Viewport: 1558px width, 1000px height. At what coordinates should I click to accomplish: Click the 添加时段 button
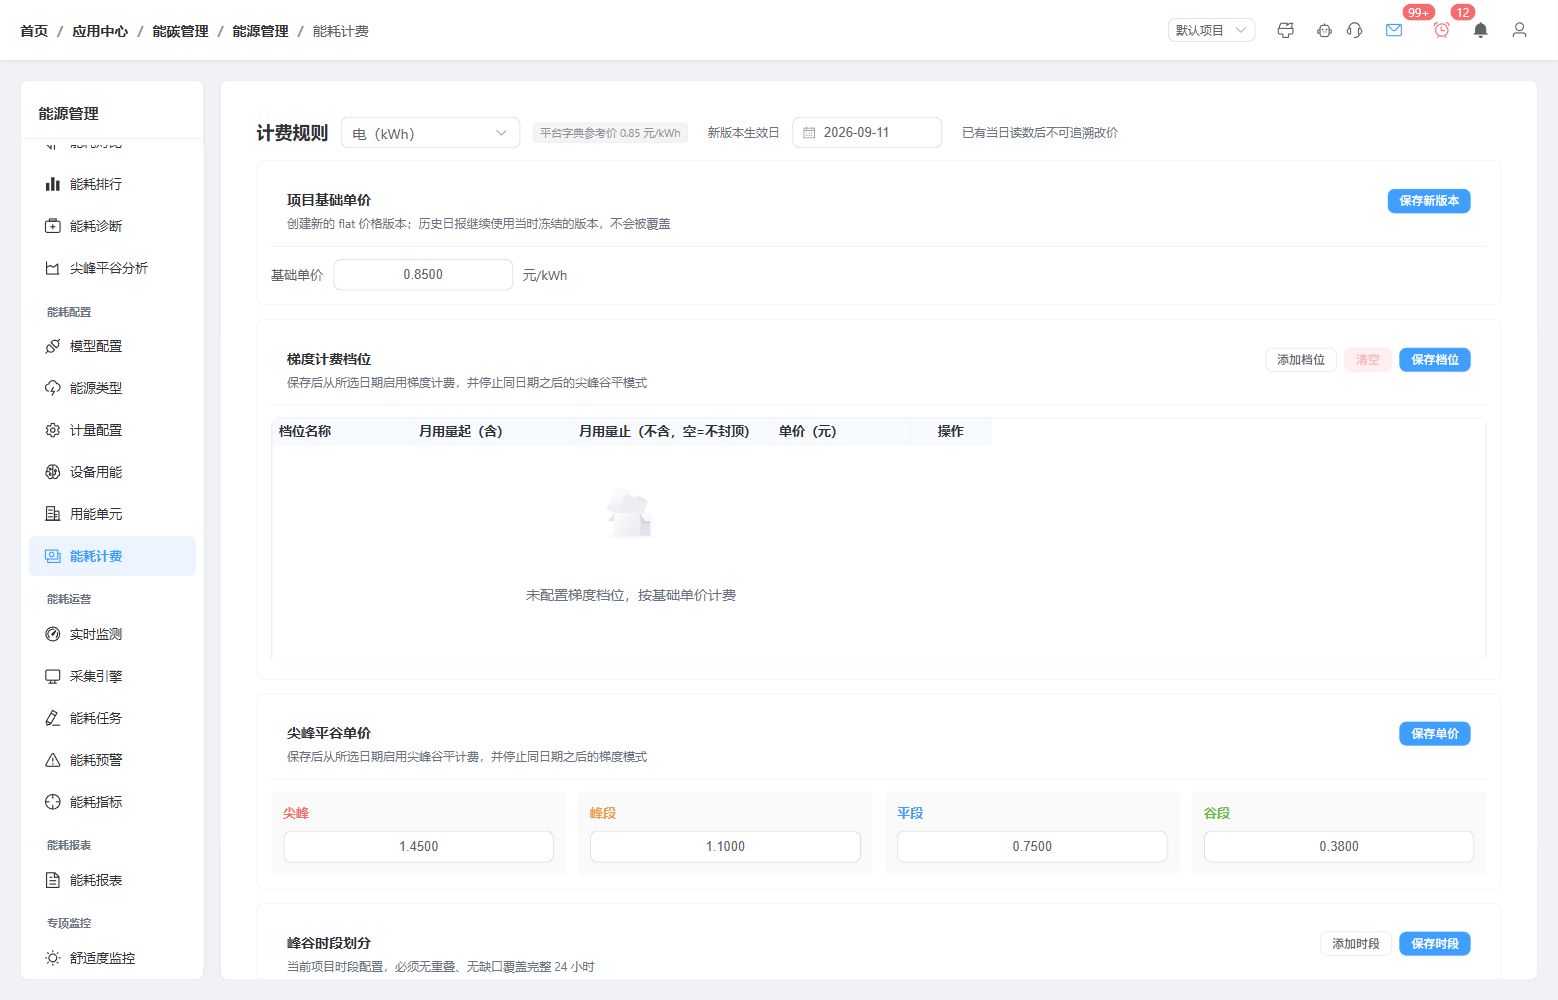click(1355, 944)
